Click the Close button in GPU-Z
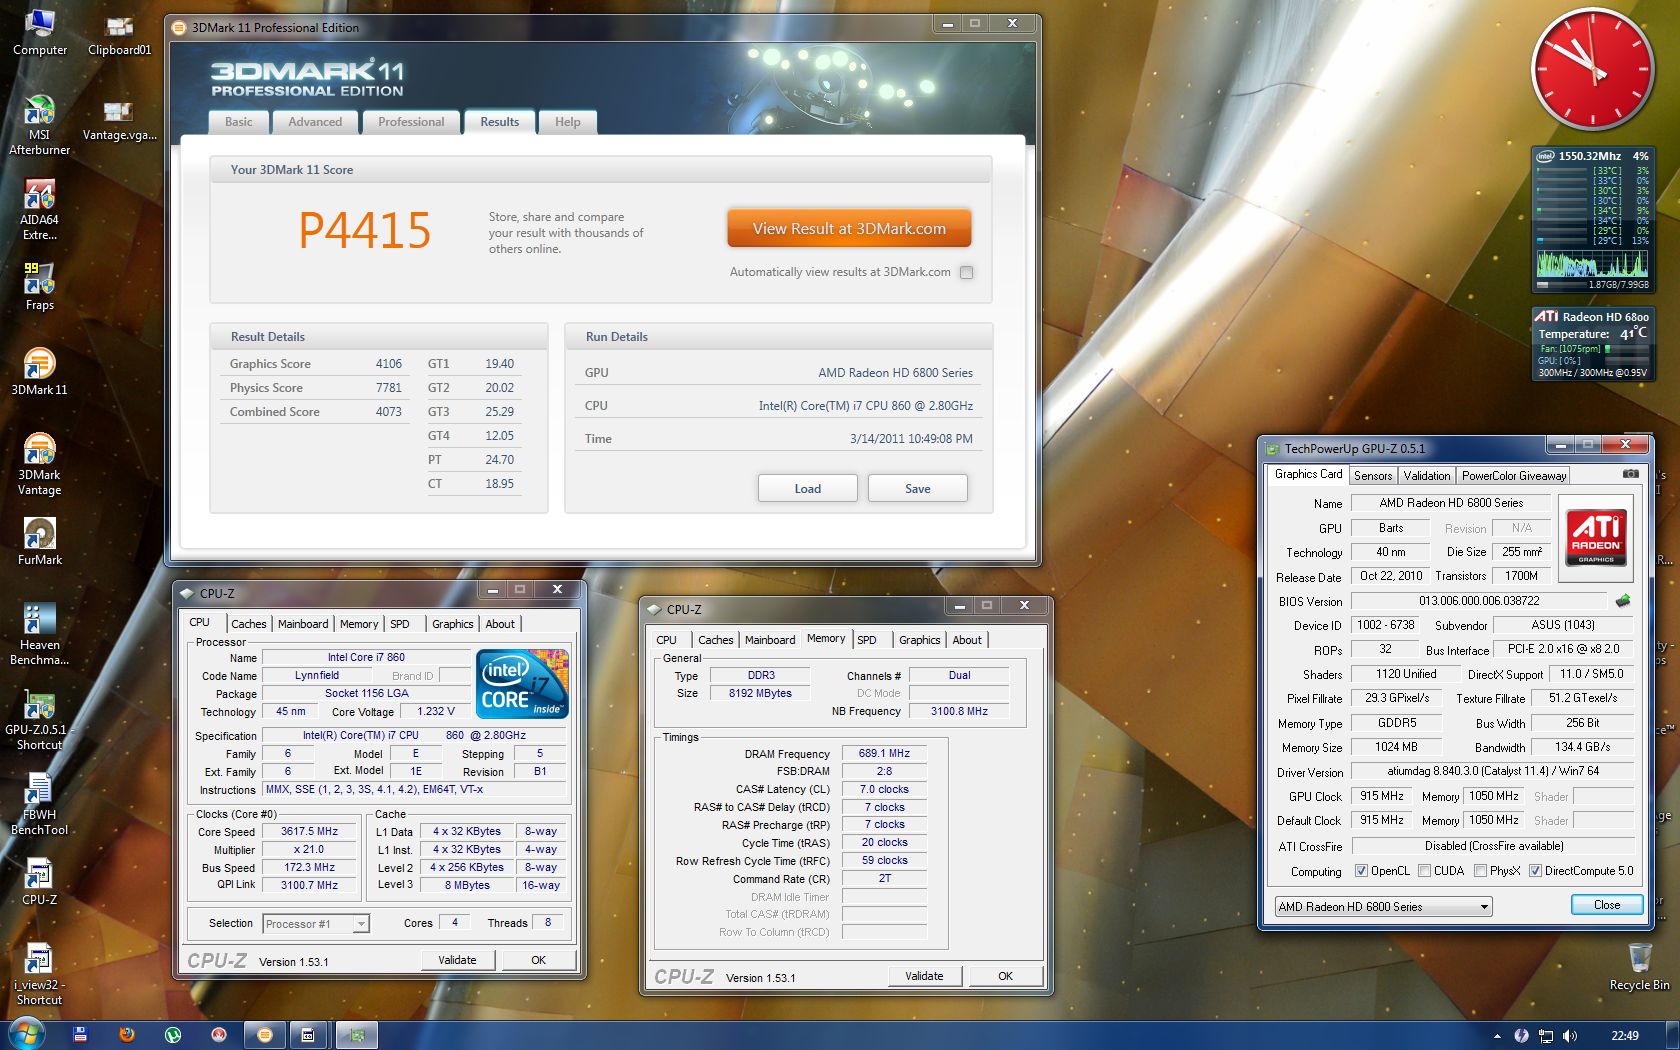 coord(1607,905)
